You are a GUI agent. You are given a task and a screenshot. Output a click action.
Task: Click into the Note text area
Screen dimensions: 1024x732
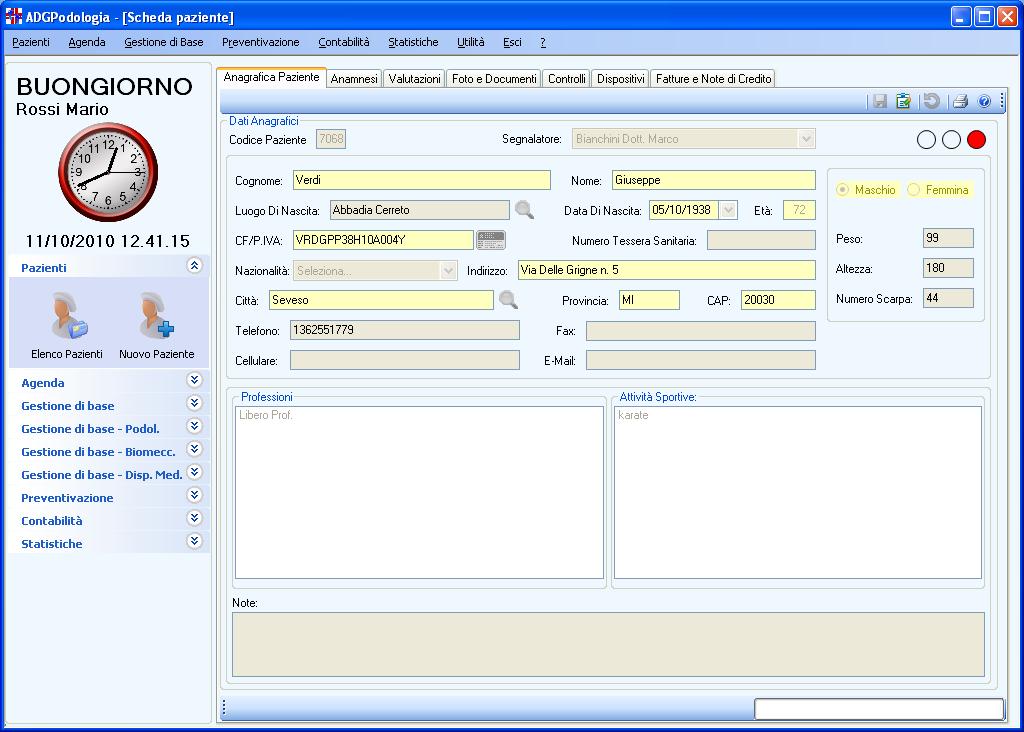coord(608,644)
